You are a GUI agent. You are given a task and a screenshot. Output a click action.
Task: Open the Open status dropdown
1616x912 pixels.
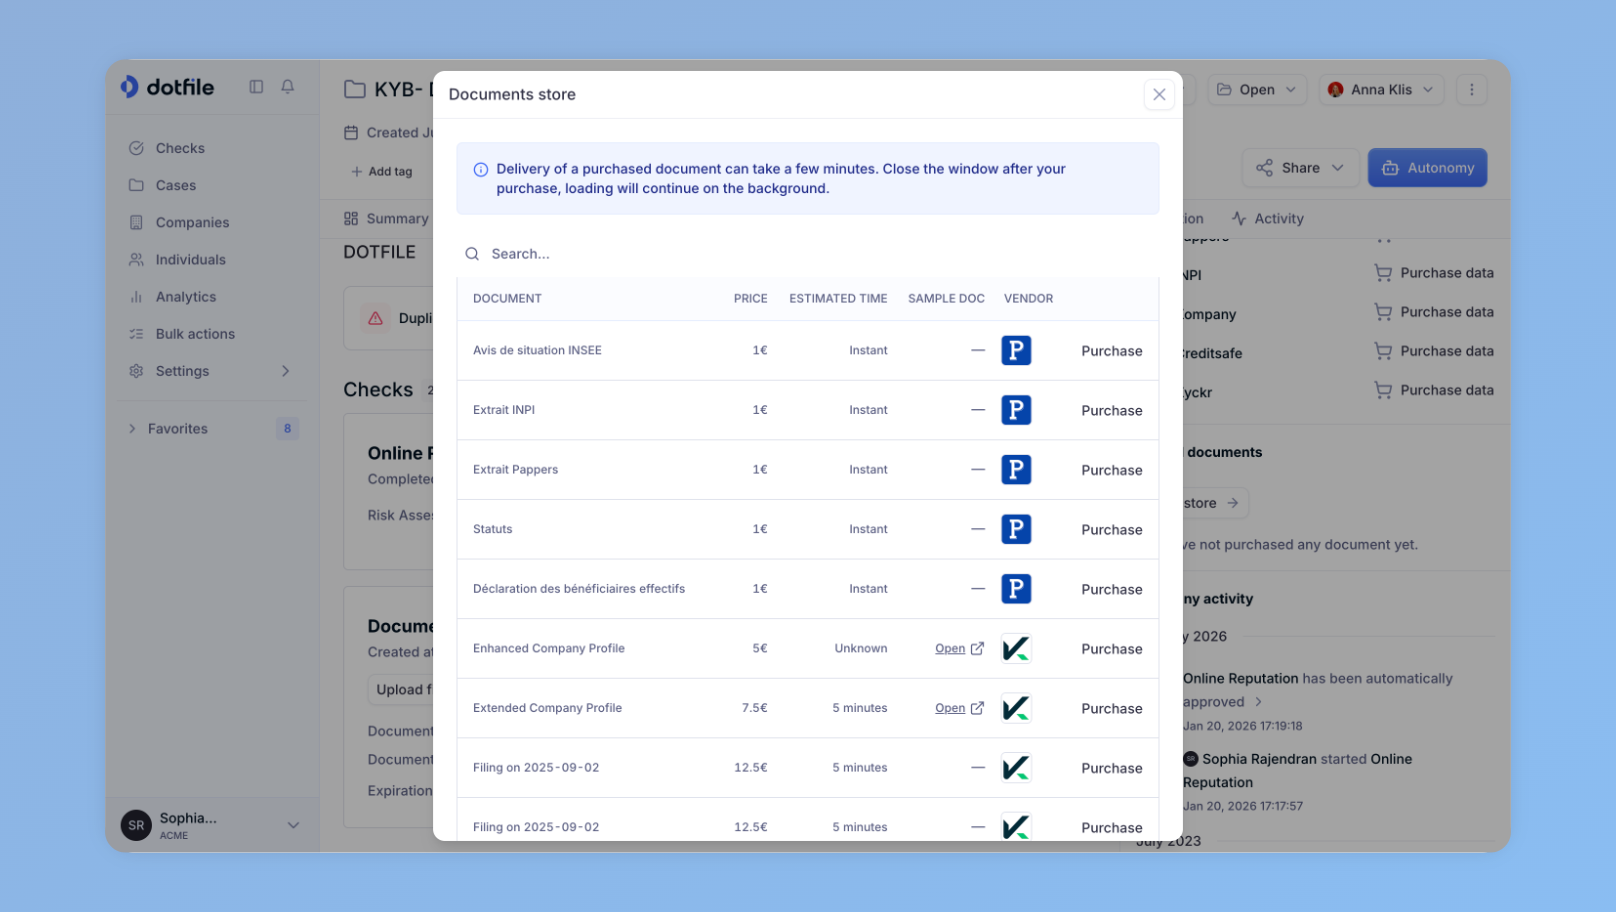(1258, 89)
